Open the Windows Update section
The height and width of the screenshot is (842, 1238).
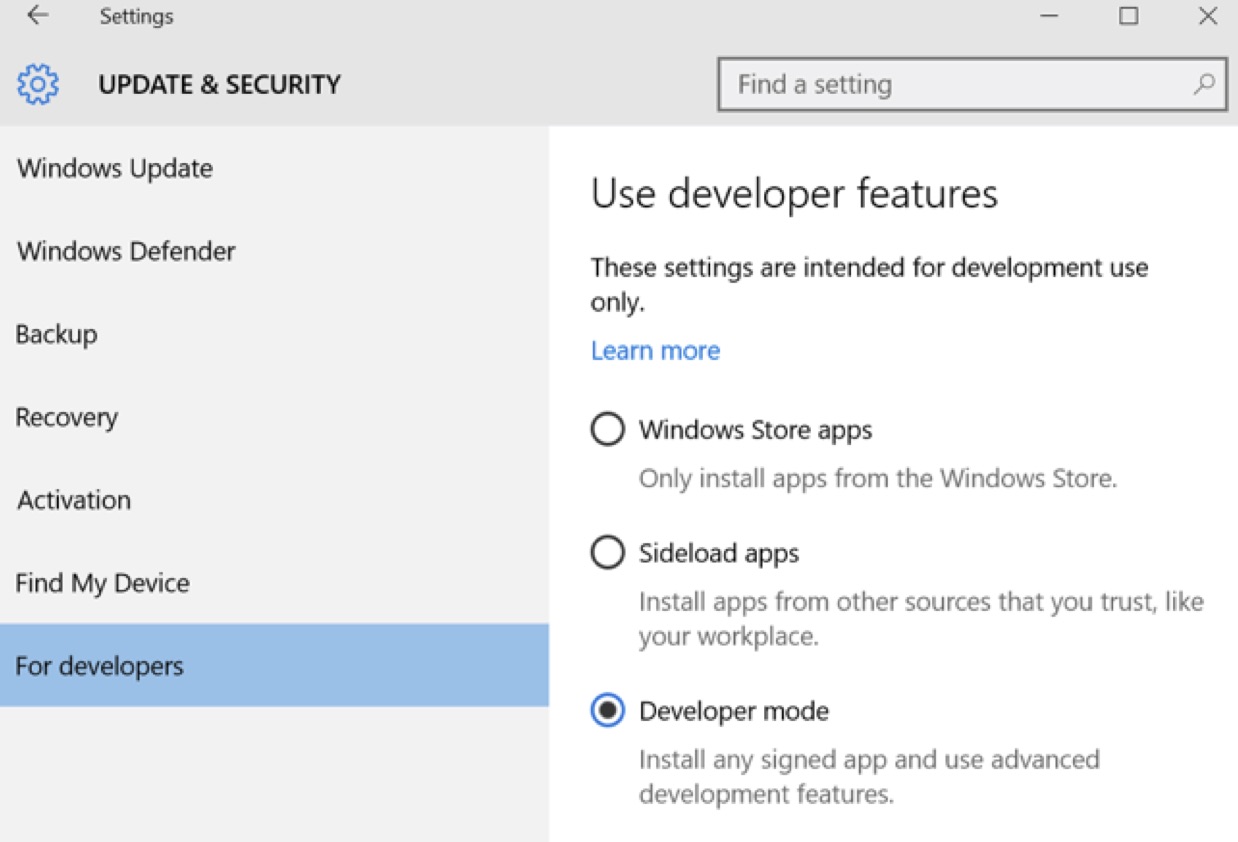(274, 168)
